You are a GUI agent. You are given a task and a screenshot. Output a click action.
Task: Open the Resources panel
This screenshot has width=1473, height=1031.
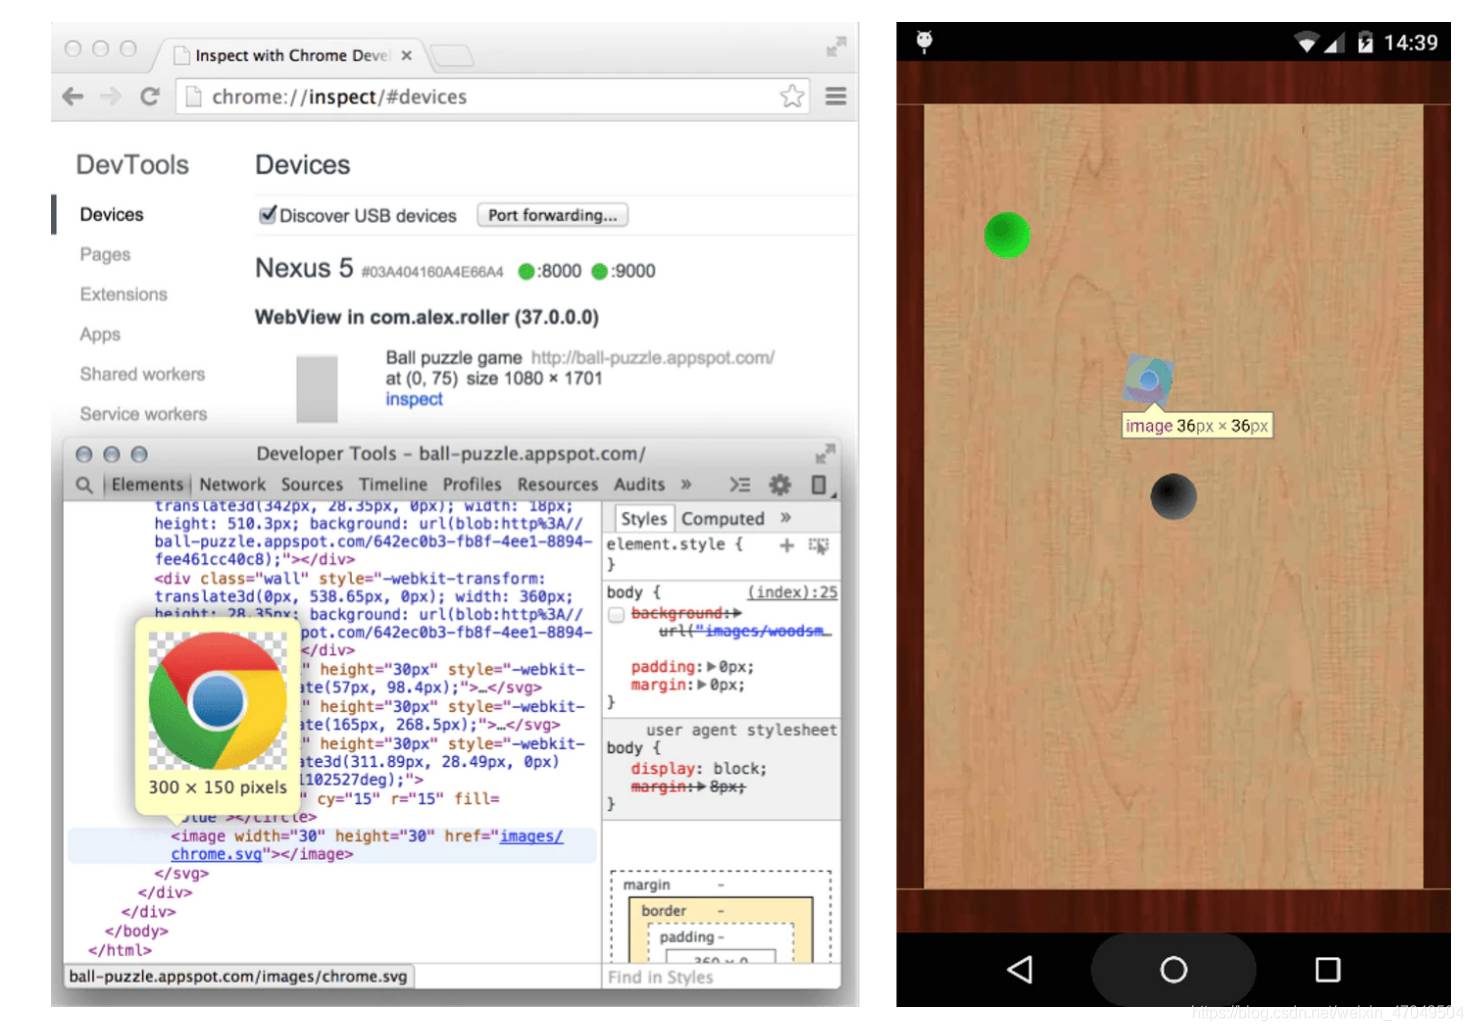[x=558, y=485]
